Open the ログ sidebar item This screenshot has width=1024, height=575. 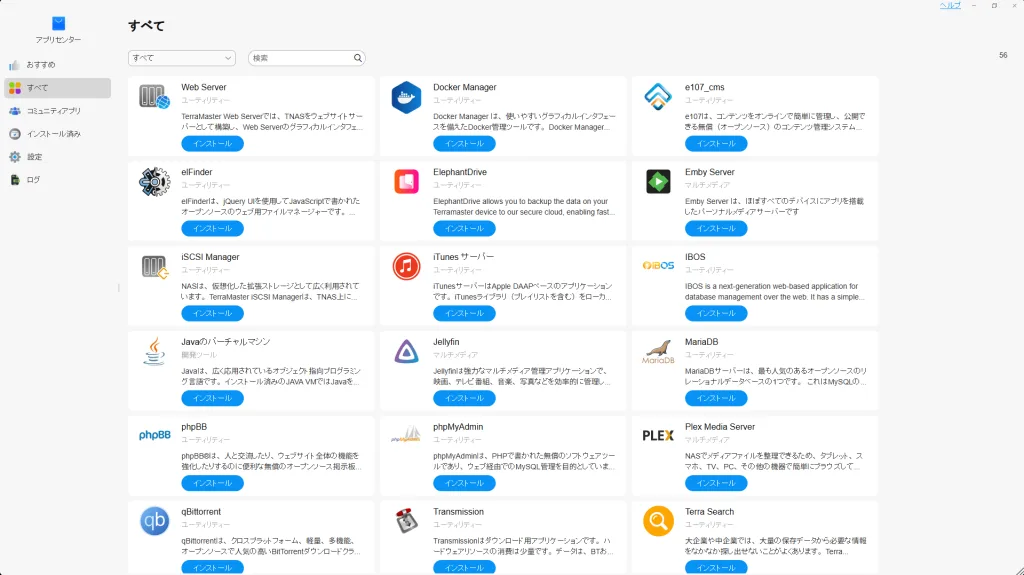57,180
